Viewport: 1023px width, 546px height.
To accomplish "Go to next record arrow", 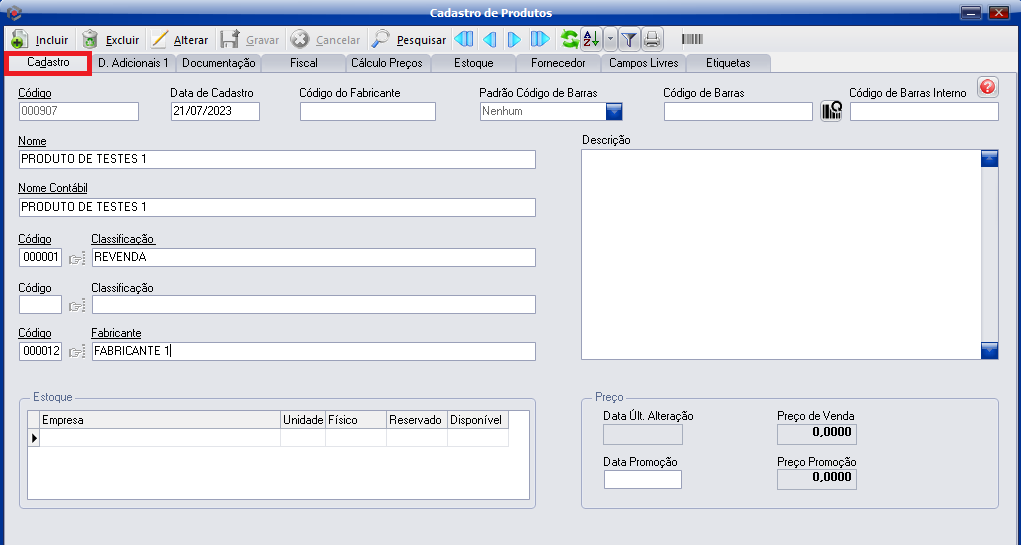I will point(514,40).
